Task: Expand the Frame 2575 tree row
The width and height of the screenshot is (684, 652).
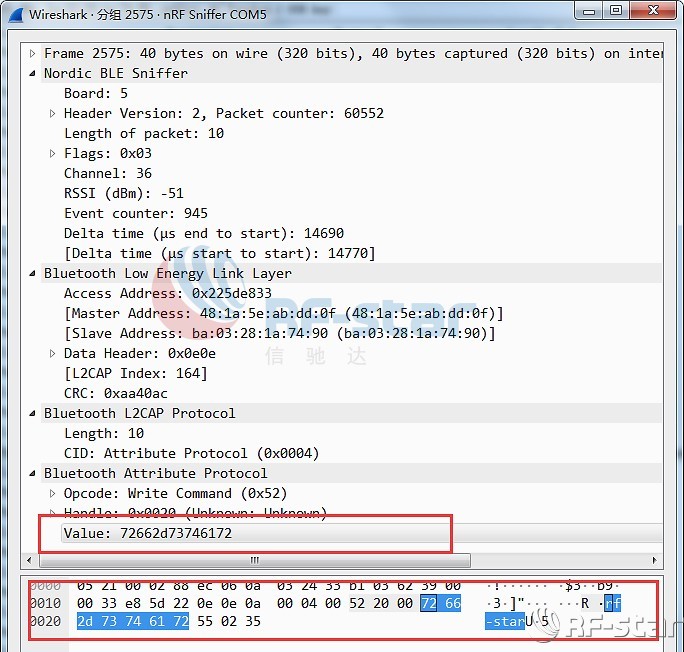Action: click(x=33, y=53)
